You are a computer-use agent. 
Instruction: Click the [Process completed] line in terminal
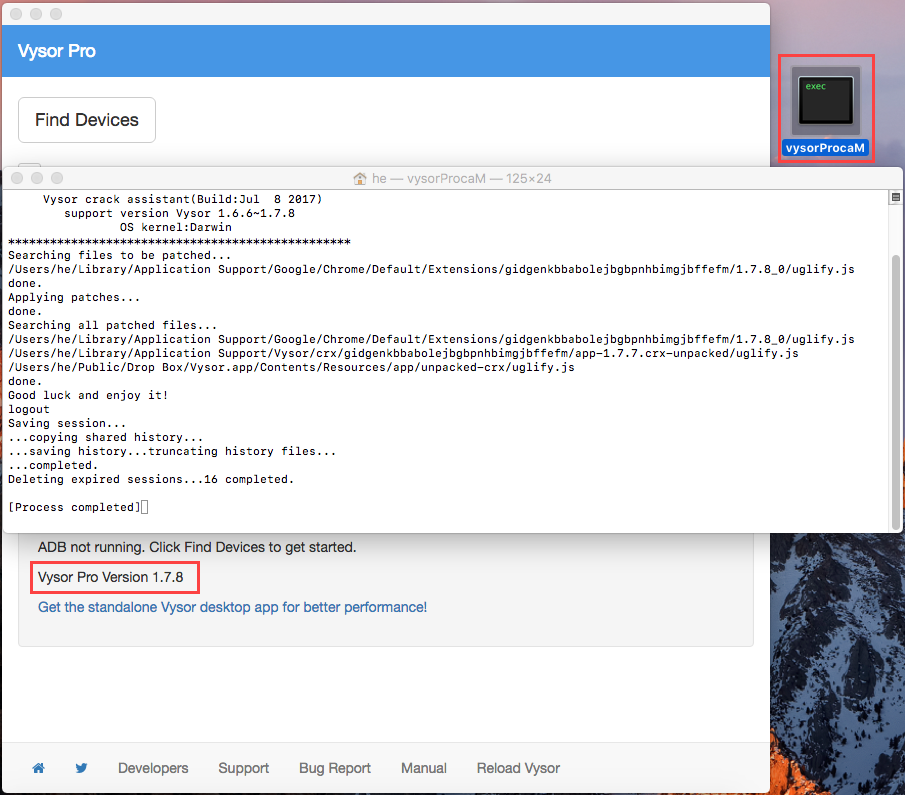[x=74, y=507]
